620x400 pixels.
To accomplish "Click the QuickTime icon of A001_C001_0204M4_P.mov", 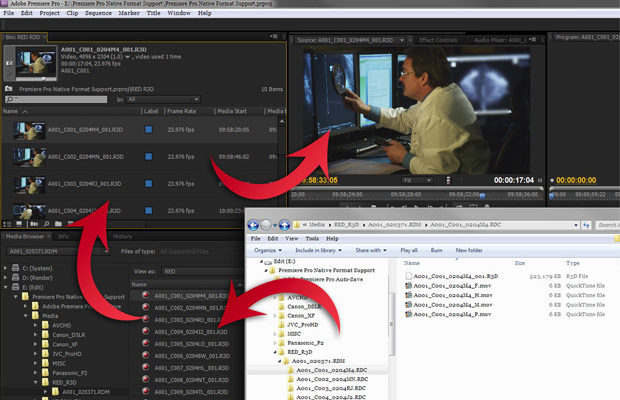I will point(409,314).
